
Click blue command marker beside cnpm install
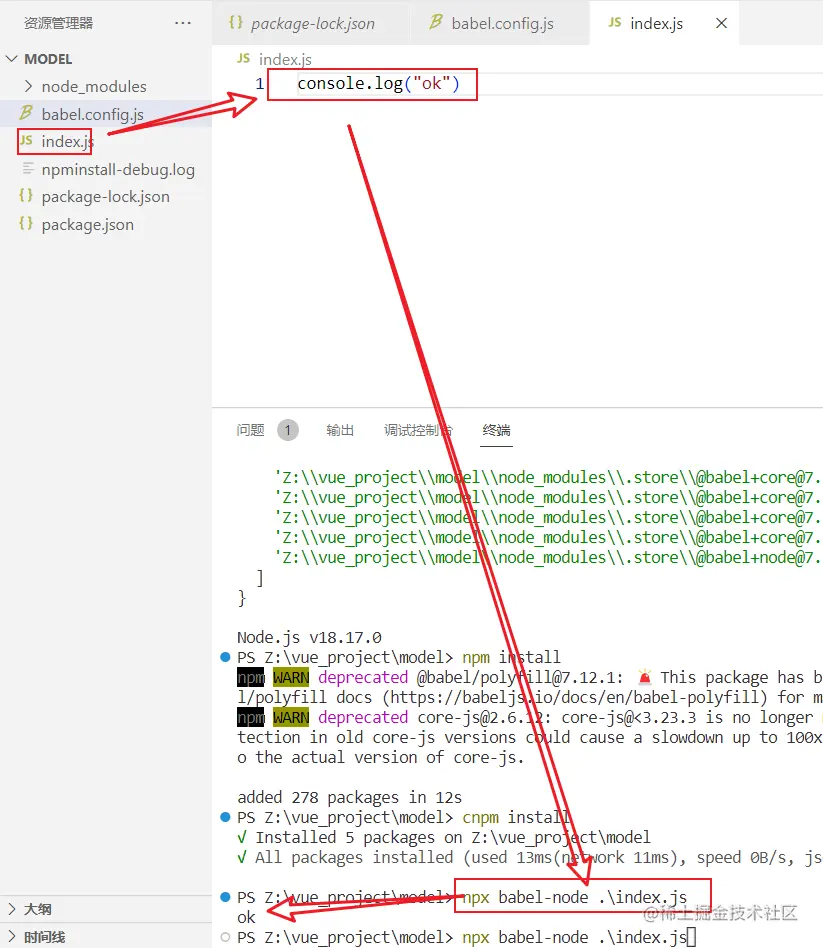pos(225,817)
